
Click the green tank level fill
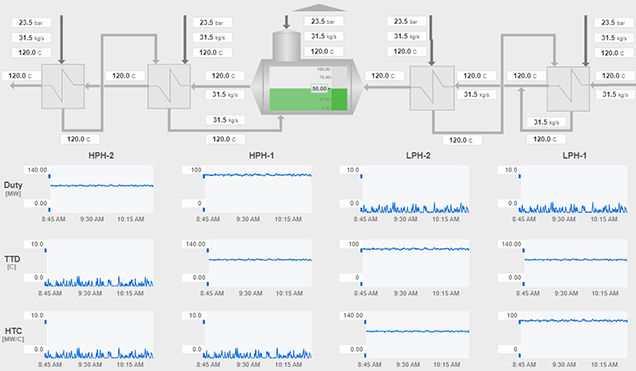click(x=309, y=99)
